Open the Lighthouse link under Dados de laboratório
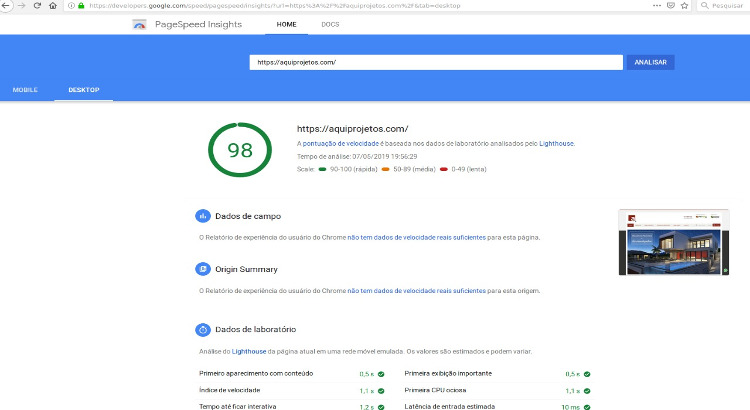The image size is (750, 410). (249, 351)
